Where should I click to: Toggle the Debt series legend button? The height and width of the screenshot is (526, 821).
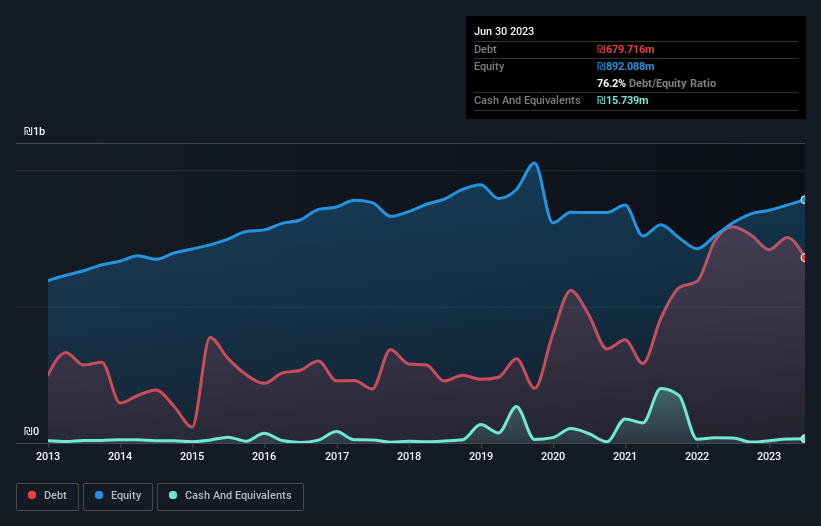click(x=48, y=496)
